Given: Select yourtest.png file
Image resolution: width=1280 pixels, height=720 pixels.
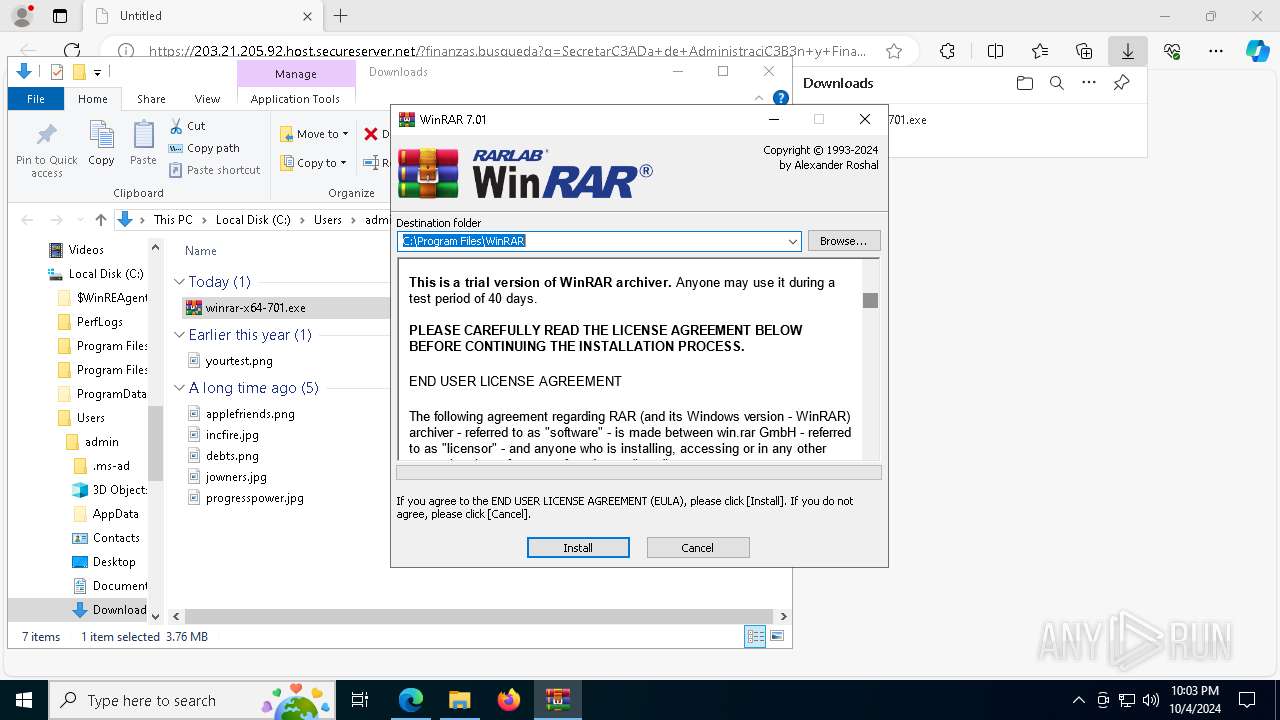Looking at the screenshot, I should 239,361.
